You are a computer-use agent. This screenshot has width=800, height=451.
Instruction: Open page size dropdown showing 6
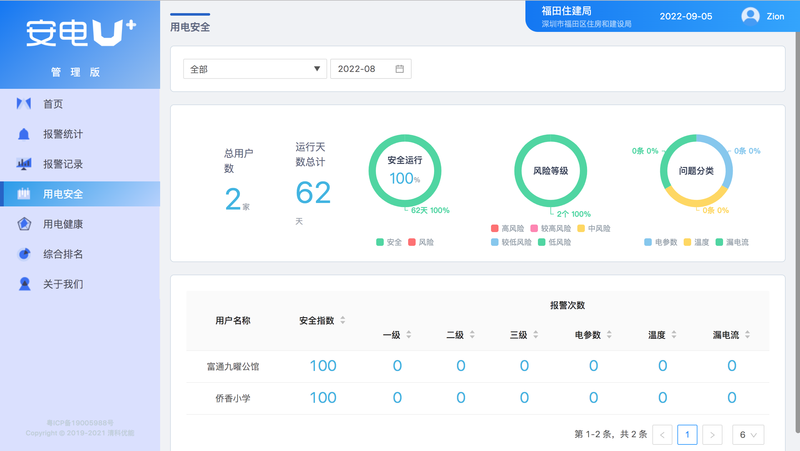(x=748, y=435)
